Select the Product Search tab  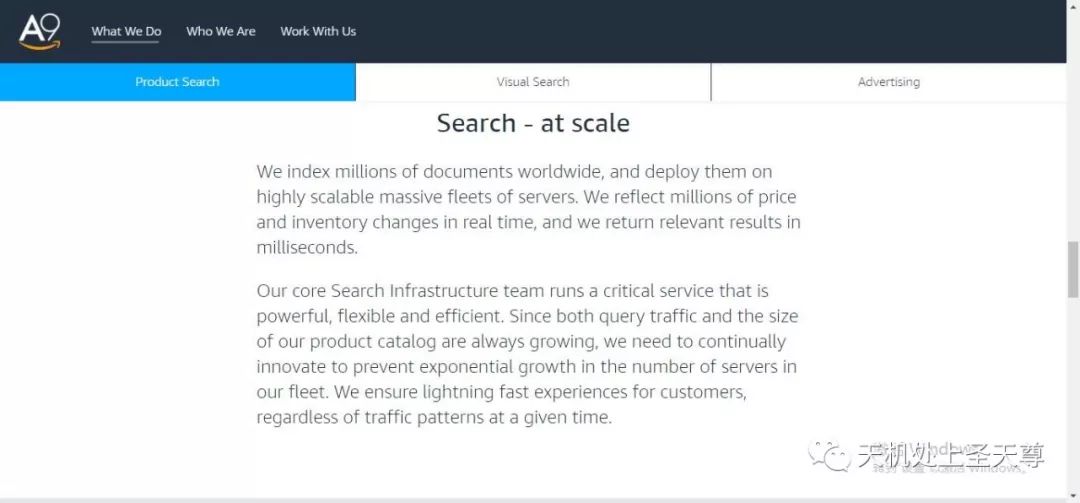(178, 82)
